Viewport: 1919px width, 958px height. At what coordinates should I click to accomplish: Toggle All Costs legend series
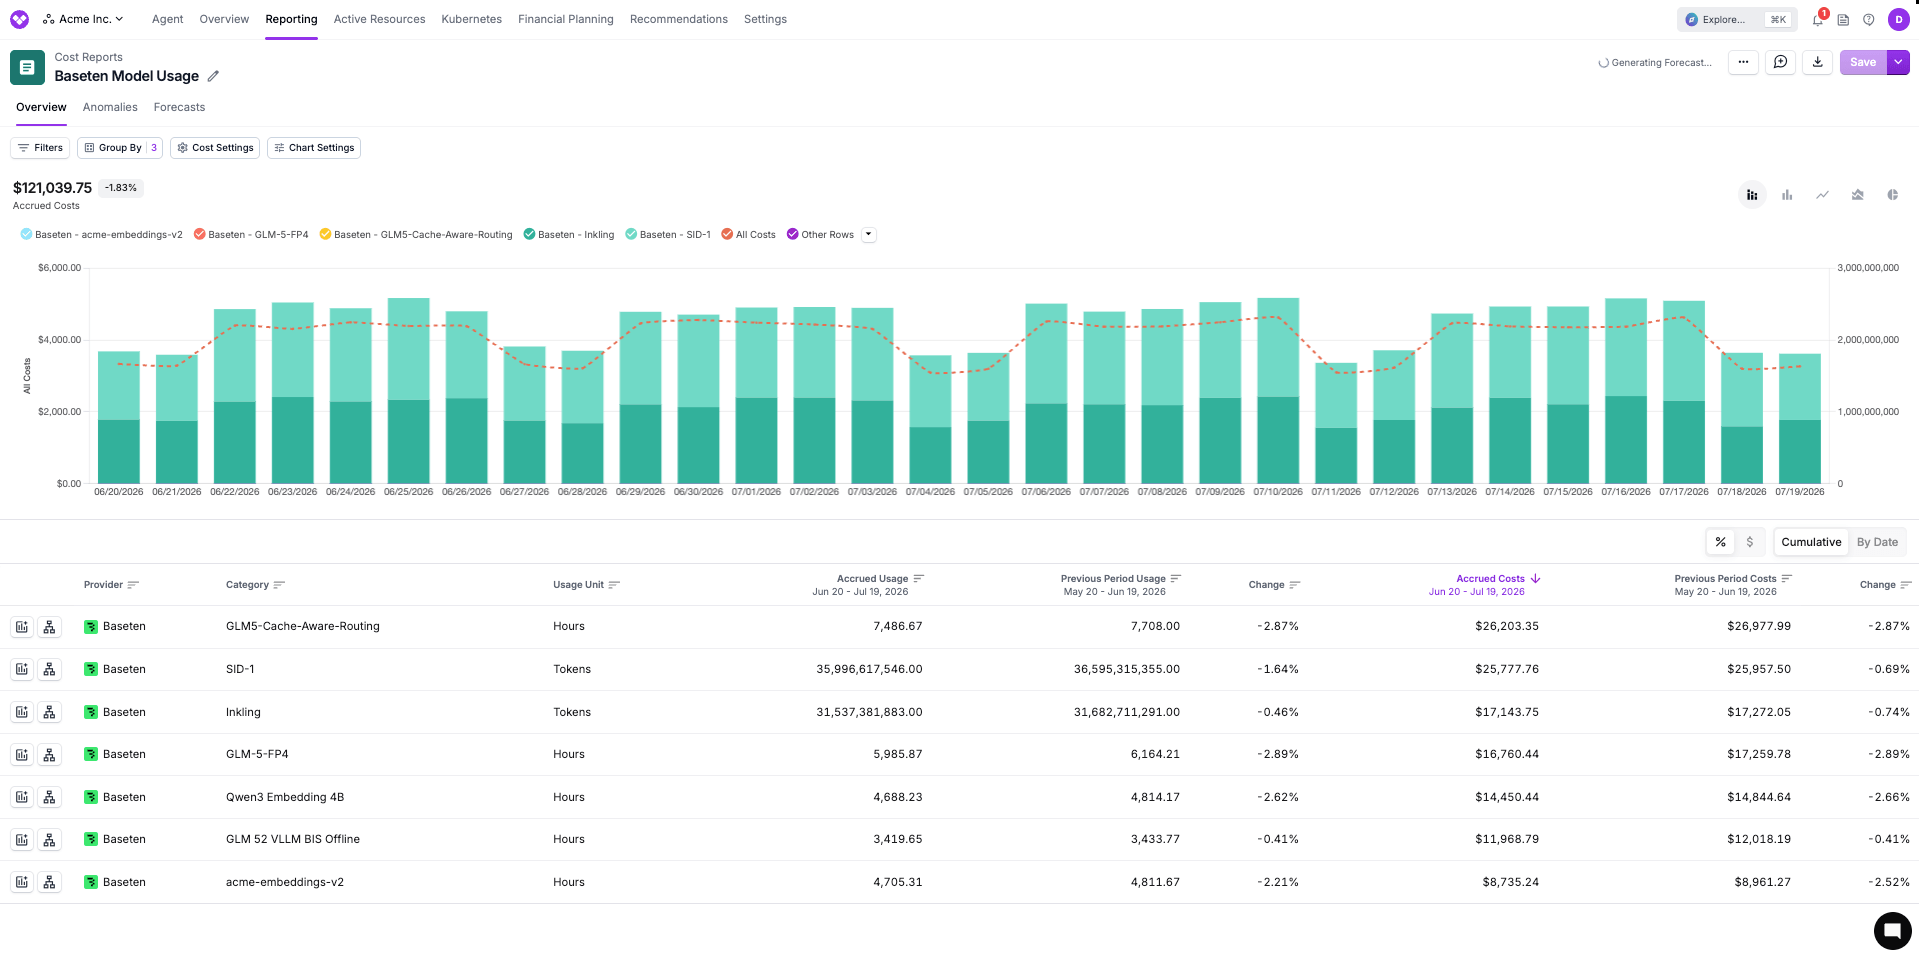point(748,235)
